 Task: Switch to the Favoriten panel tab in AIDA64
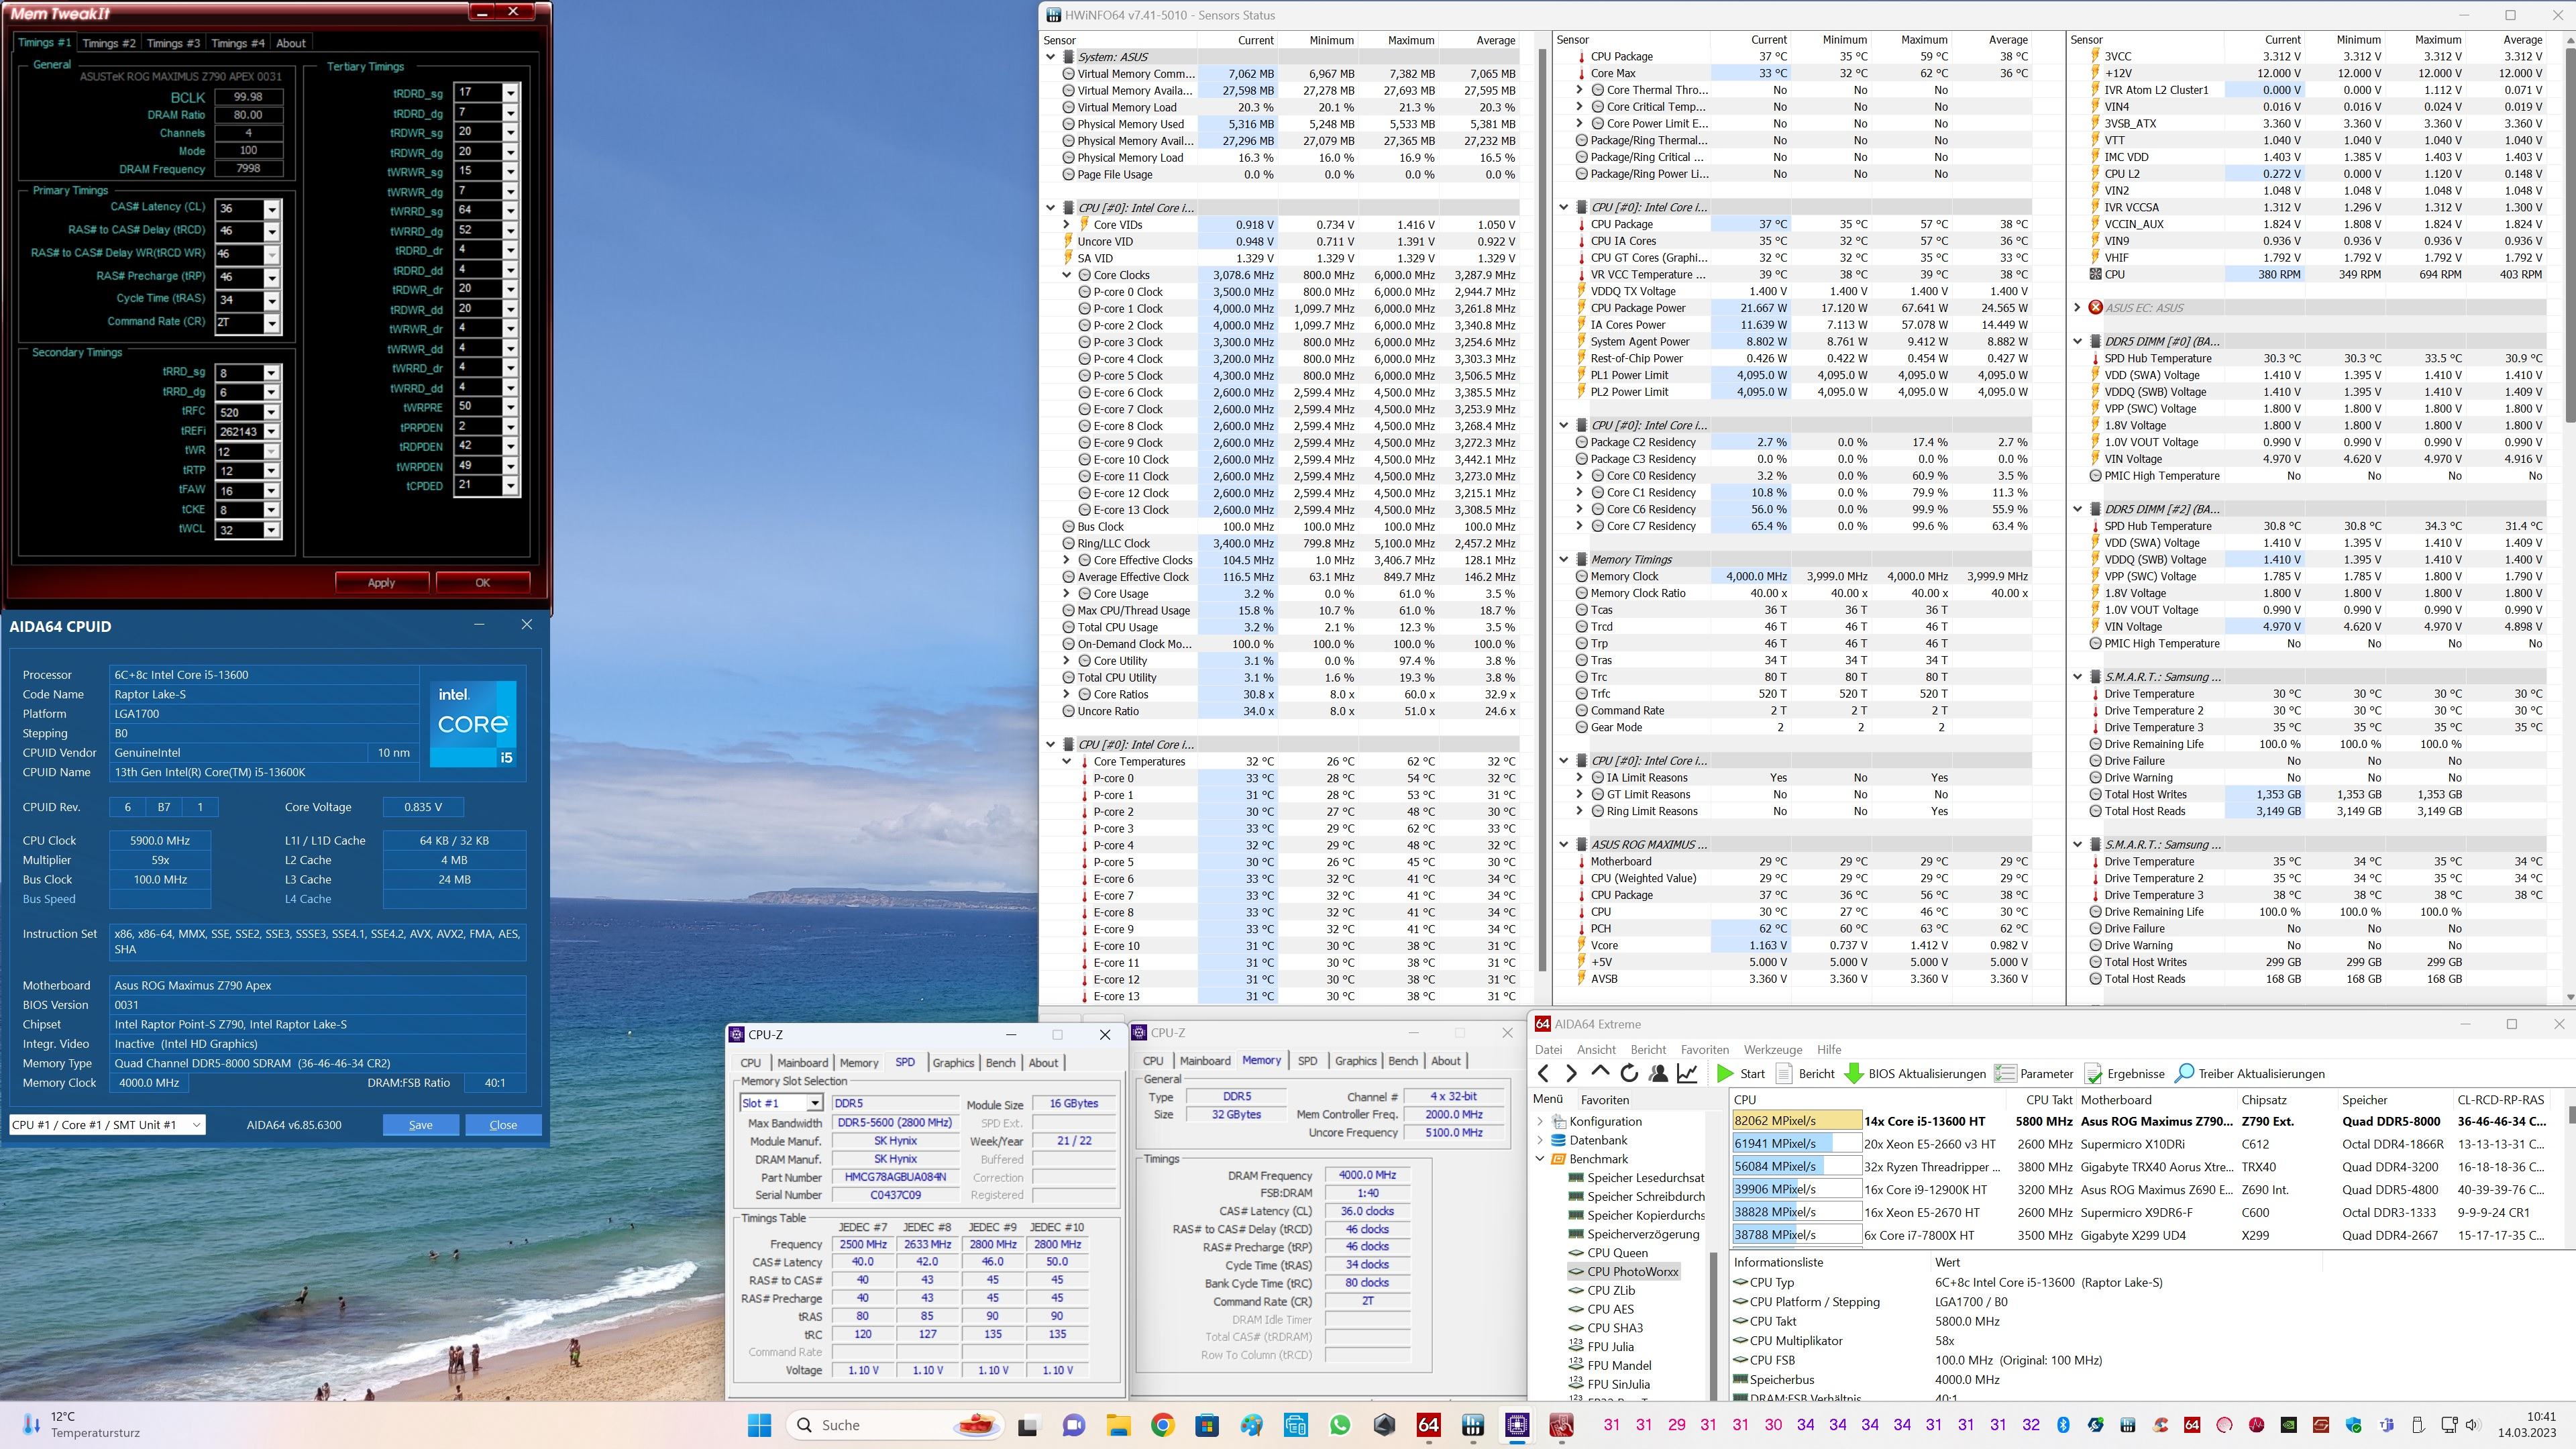click(1604, 1099)
